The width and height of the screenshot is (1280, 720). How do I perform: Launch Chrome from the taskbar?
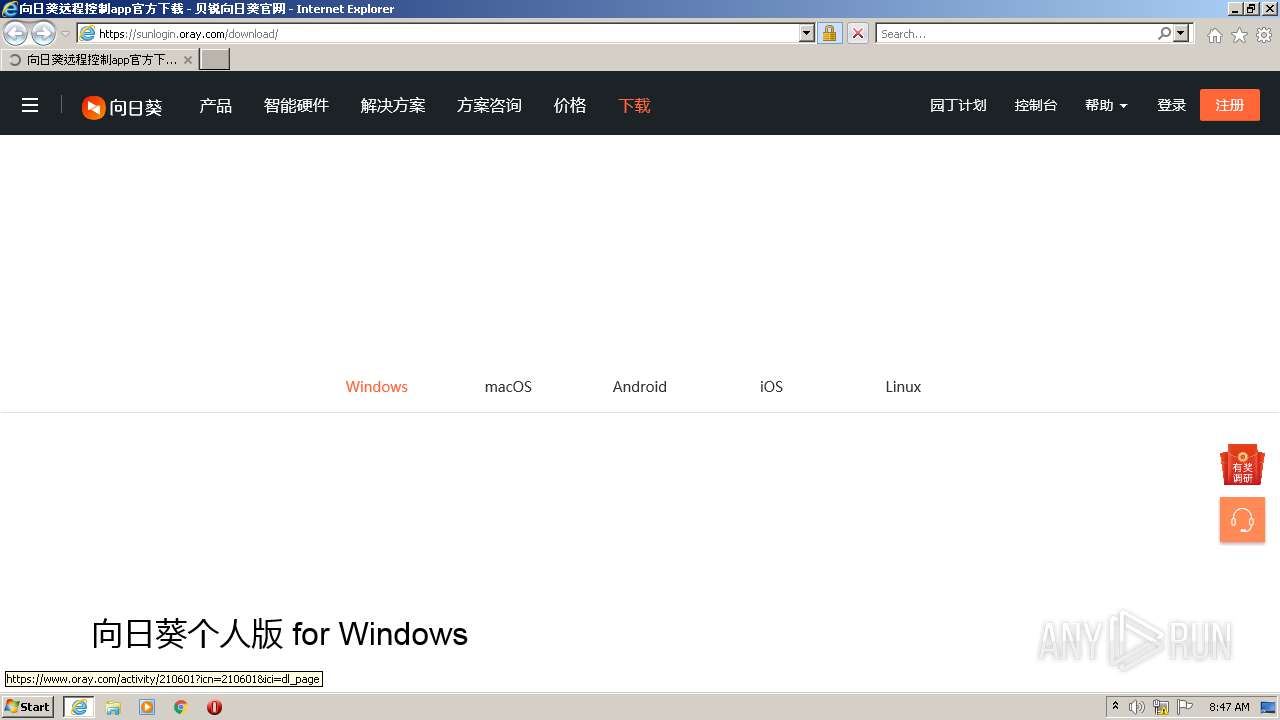tap(181, 707)
